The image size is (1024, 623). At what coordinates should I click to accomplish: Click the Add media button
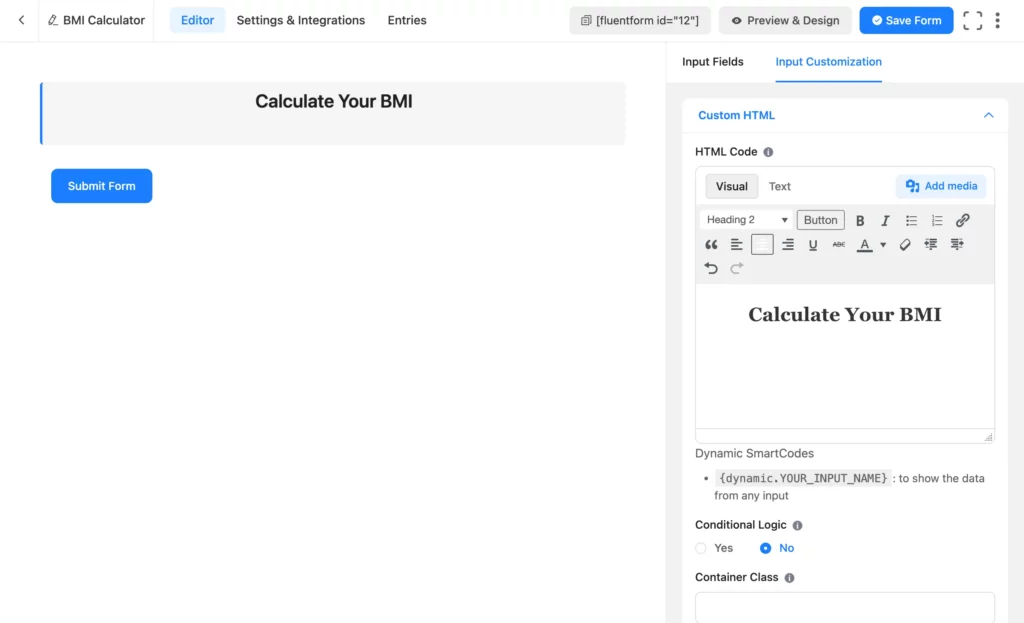[941, 186]
